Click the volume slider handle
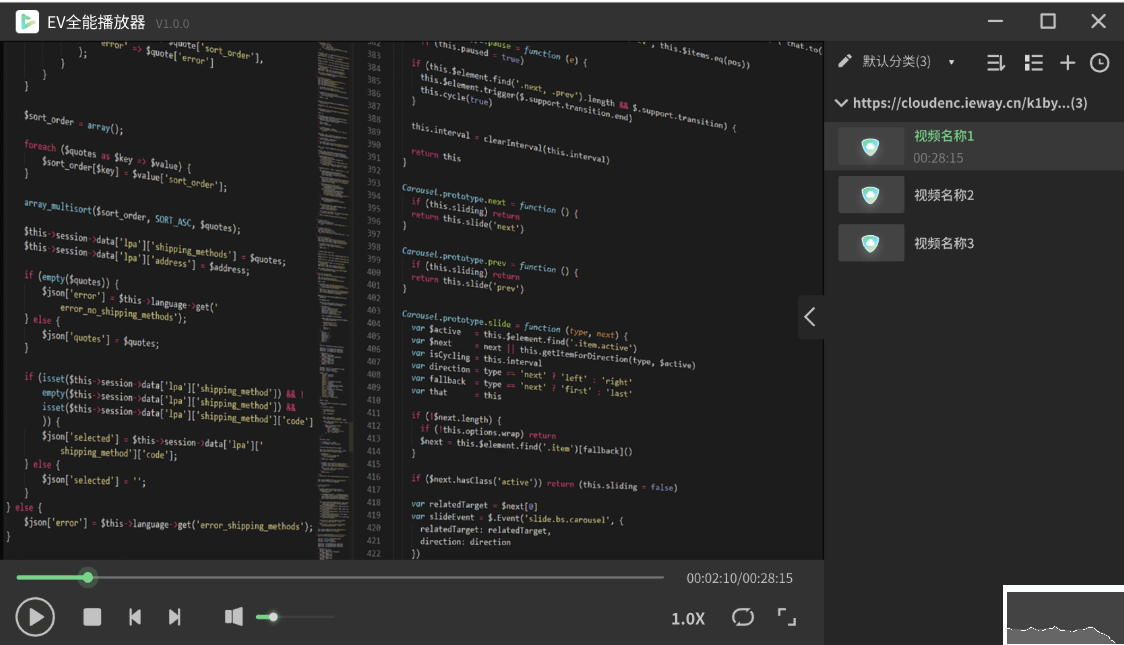Screen dimensions: 1124x645 tap(273, 617)
